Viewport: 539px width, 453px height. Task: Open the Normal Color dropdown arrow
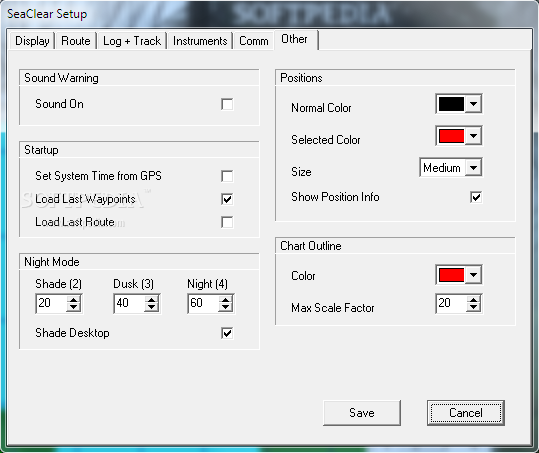473,103
